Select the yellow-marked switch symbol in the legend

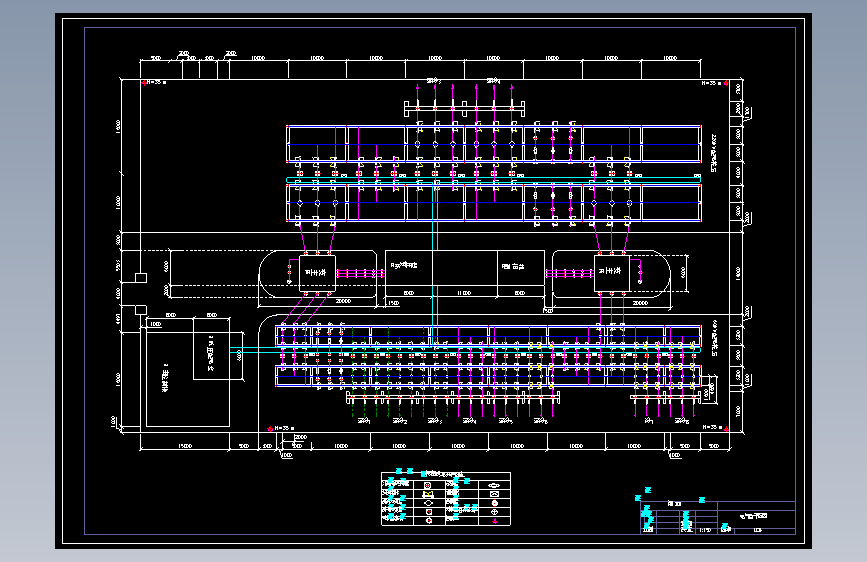point(427,494)
